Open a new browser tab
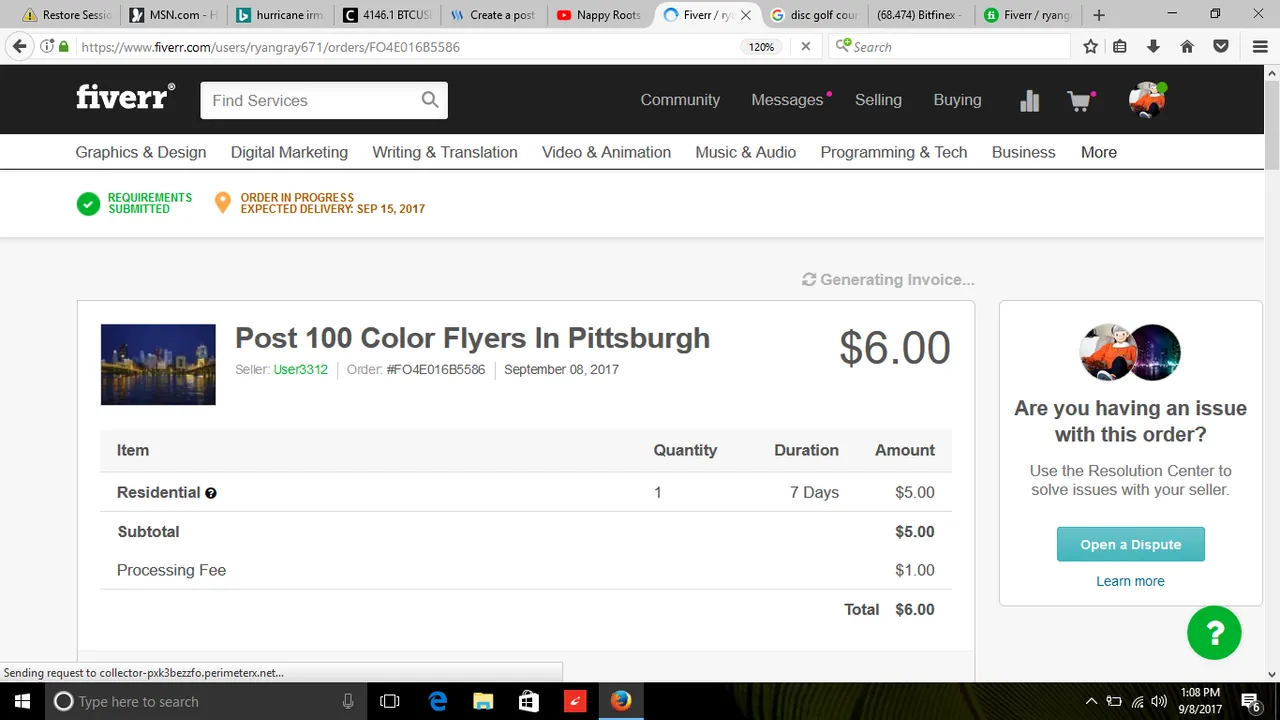The height and width of the screenshot is (720, 1280). click(x=1099, y=15)
